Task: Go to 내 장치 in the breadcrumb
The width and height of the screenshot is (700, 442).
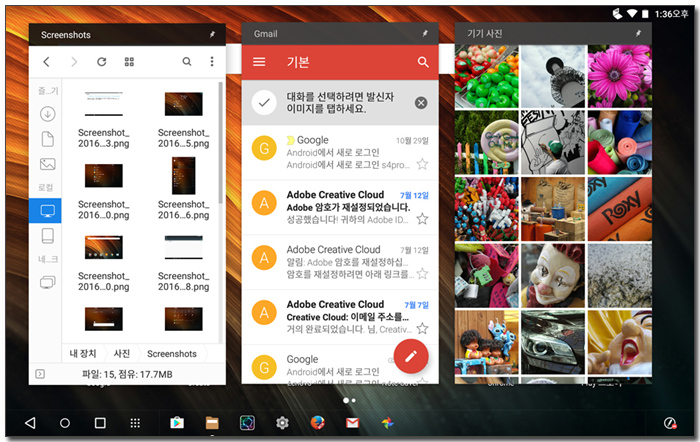Action: pos(83,354)
